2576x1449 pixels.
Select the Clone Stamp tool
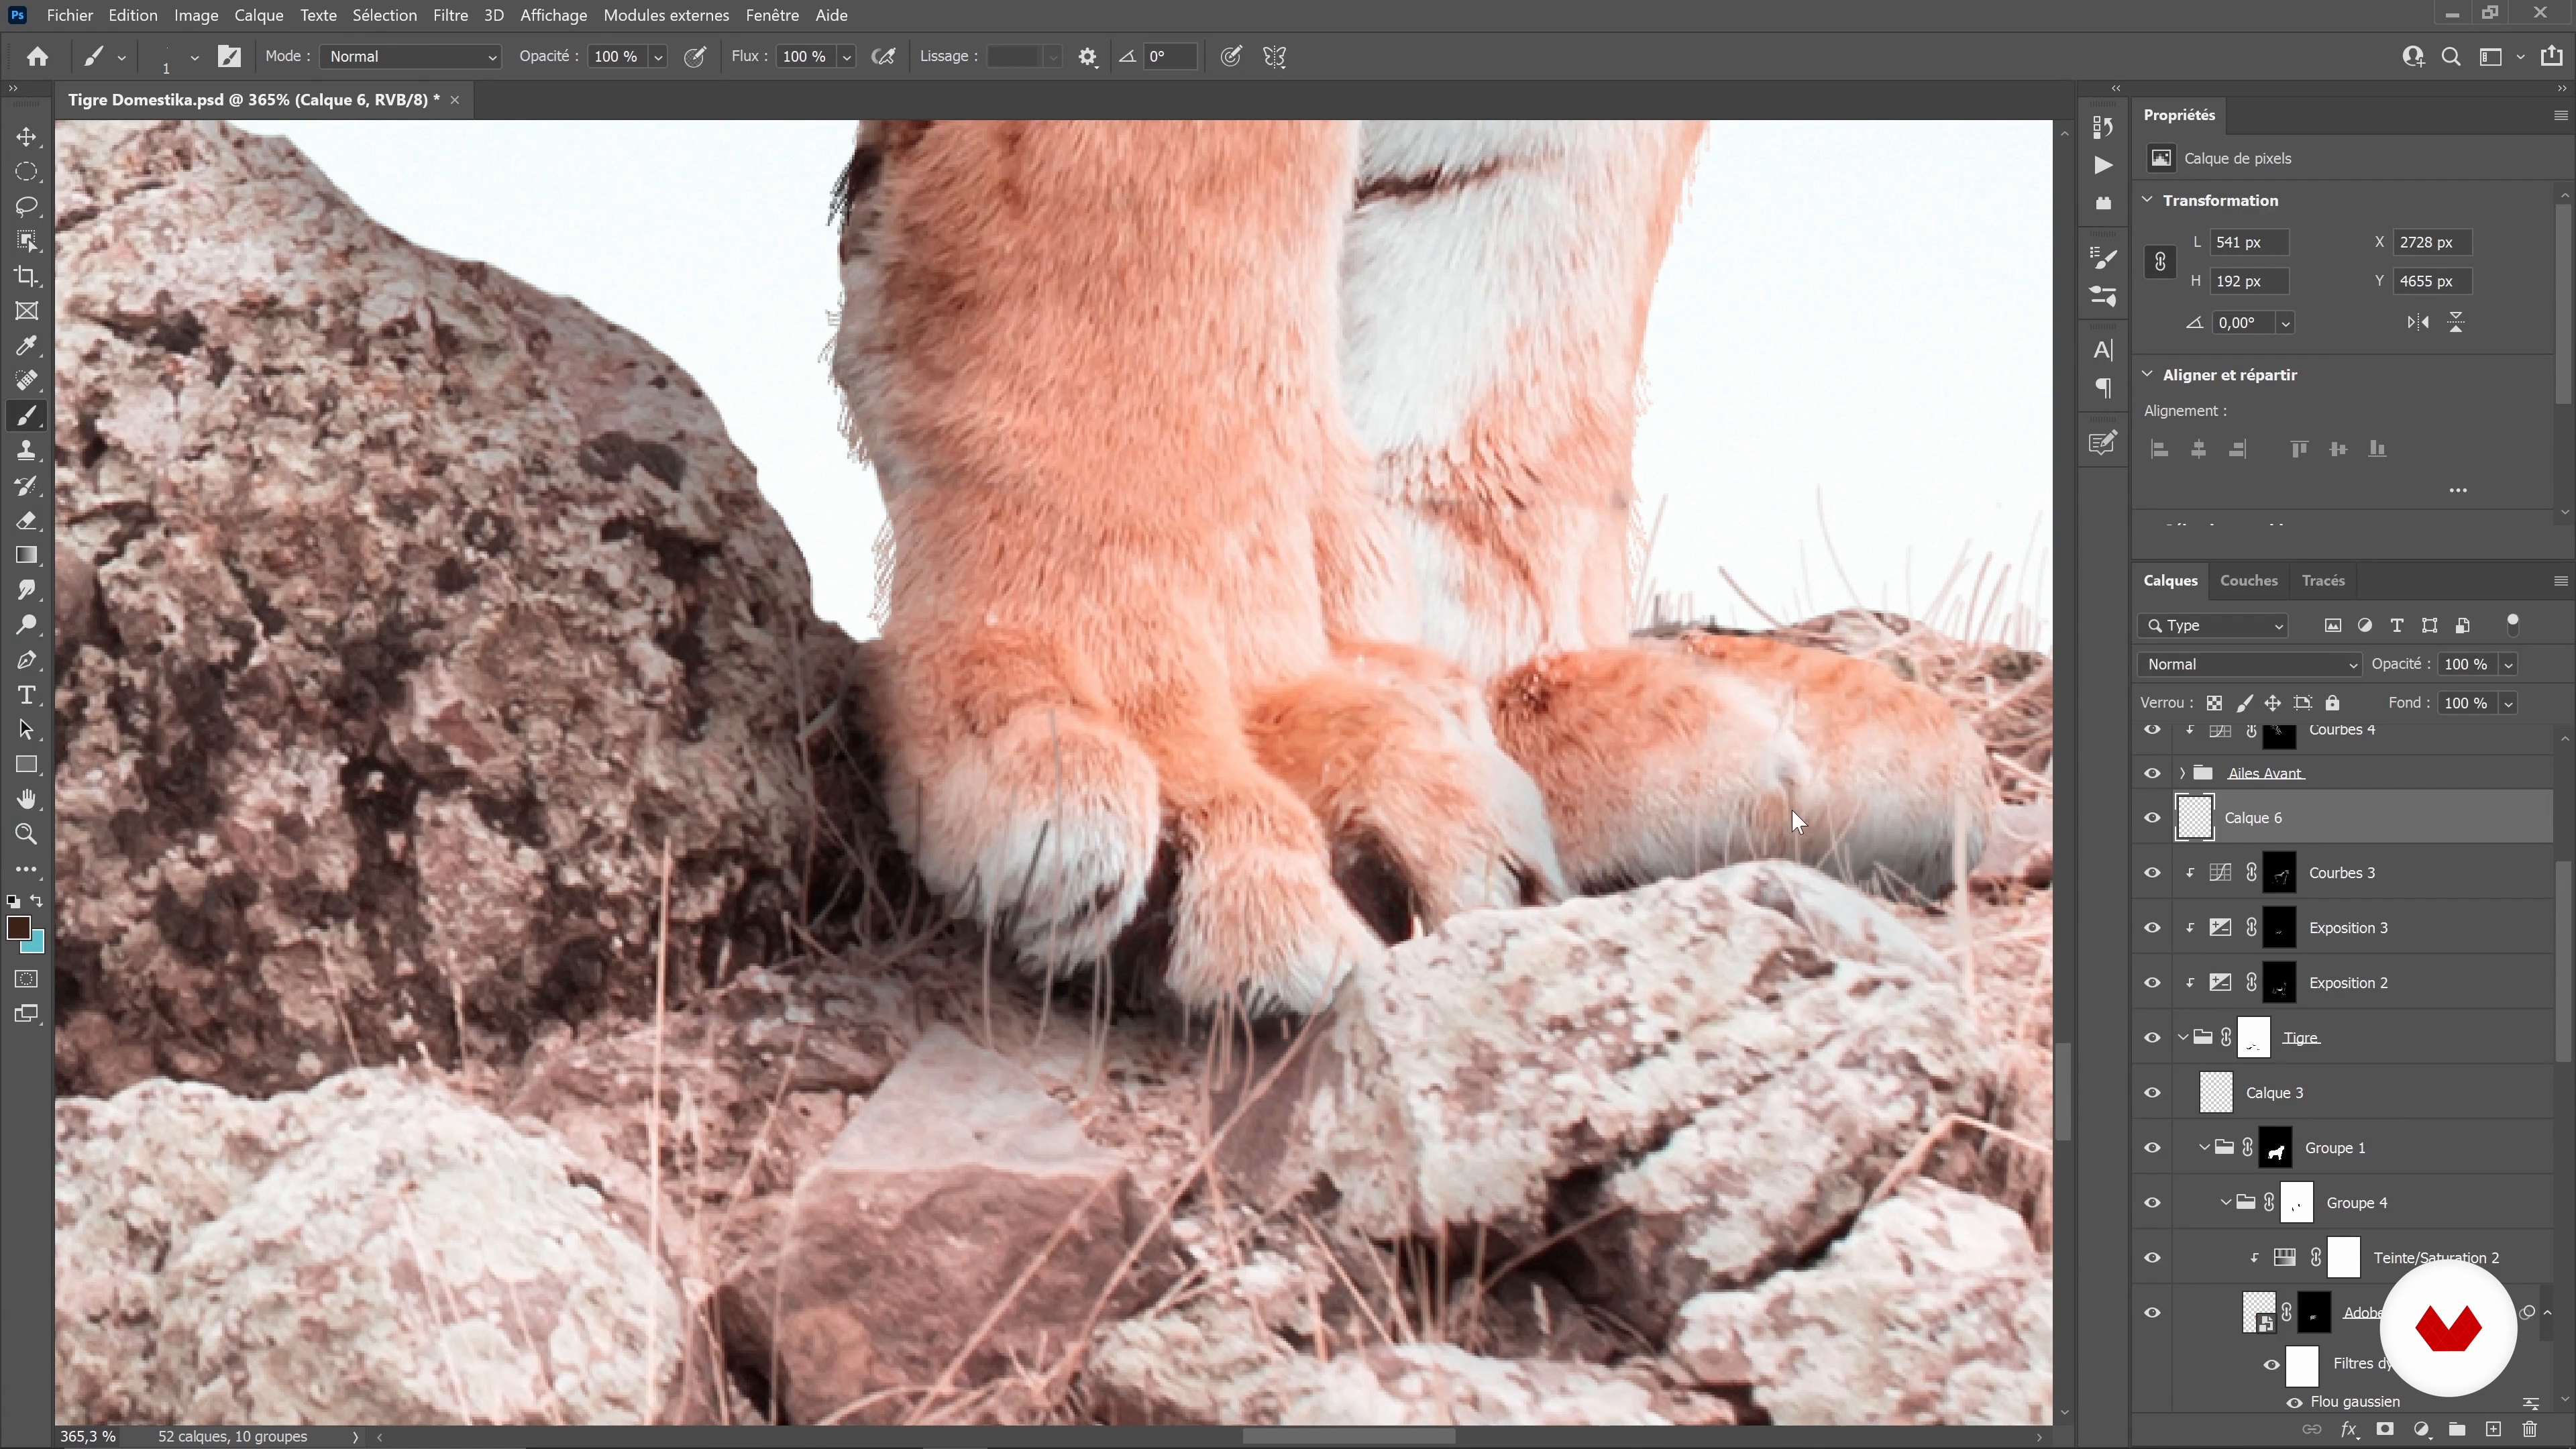pos(27,451)
